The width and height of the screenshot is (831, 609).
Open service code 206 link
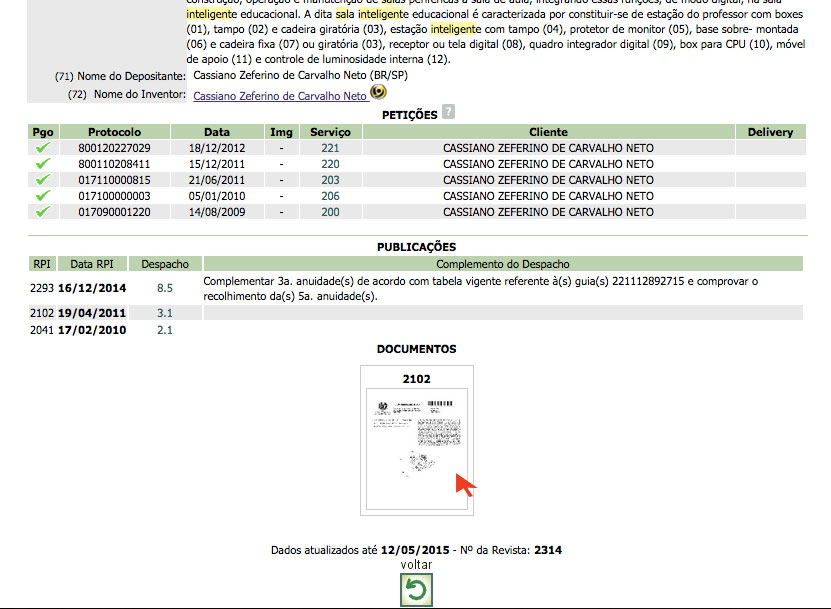tap(330, 196)
